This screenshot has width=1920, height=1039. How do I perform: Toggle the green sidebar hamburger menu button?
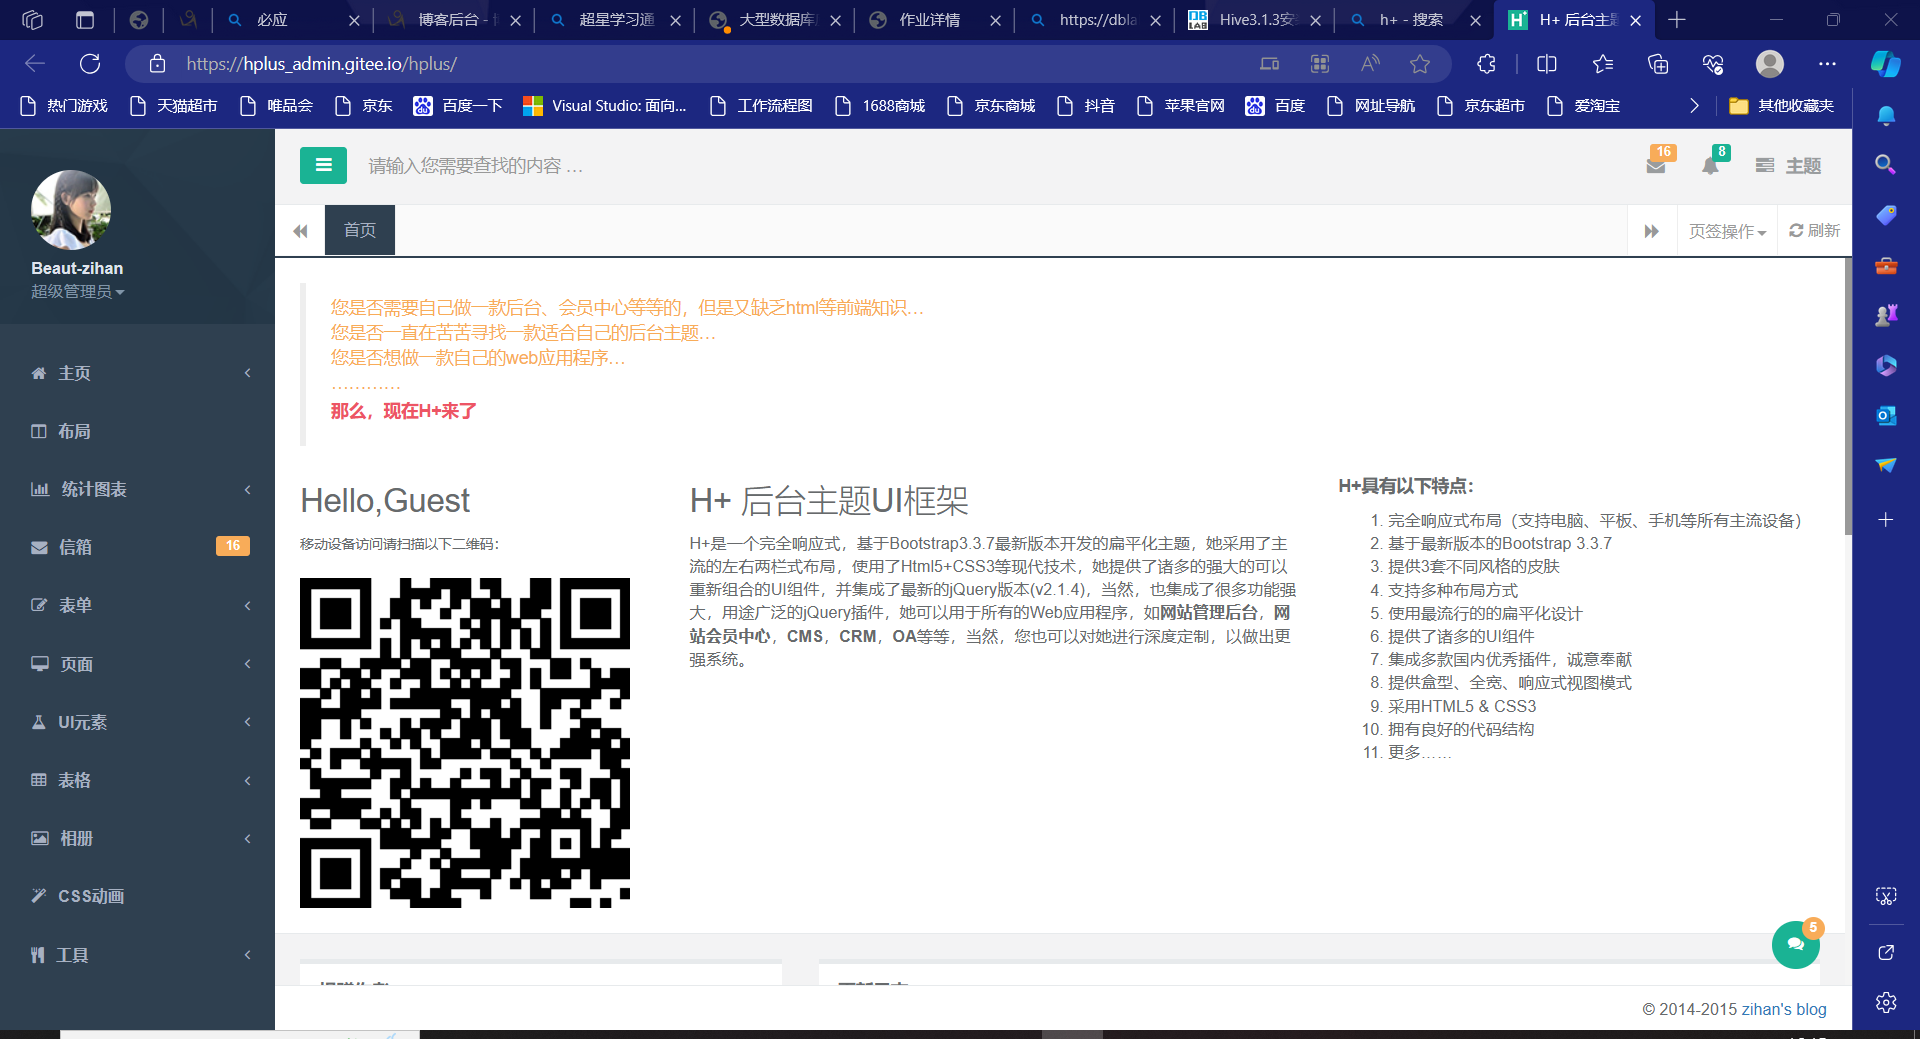[x=323, y=165]
